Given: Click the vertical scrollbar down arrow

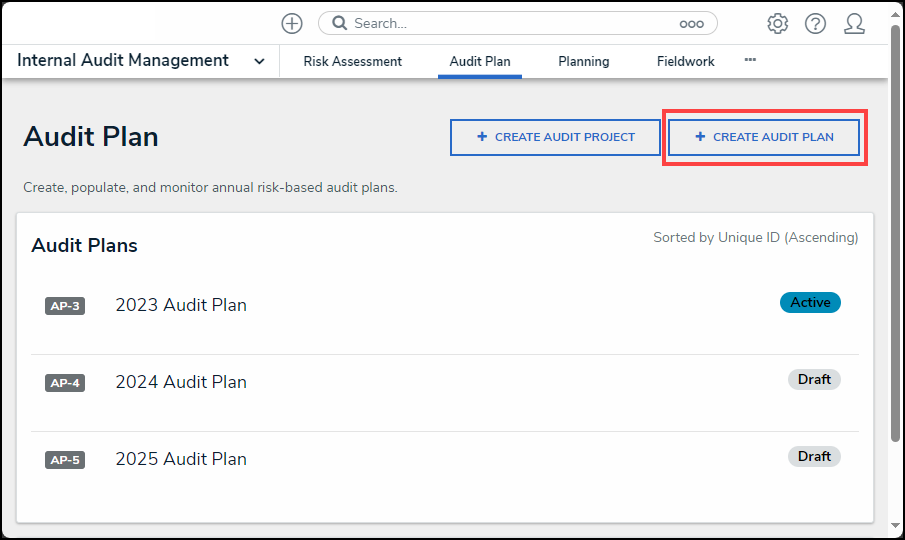Looking at the screenshot, I should [896, 524].
